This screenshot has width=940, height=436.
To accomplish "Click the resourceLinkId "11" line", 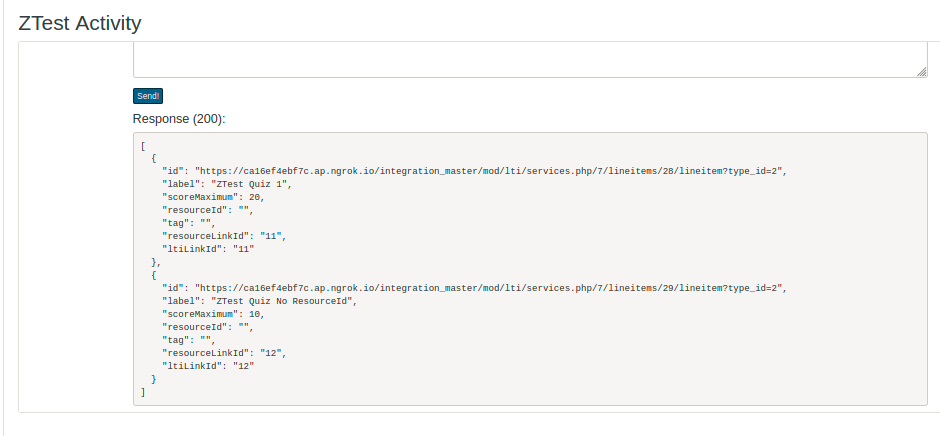I will (x=224, y=236).
